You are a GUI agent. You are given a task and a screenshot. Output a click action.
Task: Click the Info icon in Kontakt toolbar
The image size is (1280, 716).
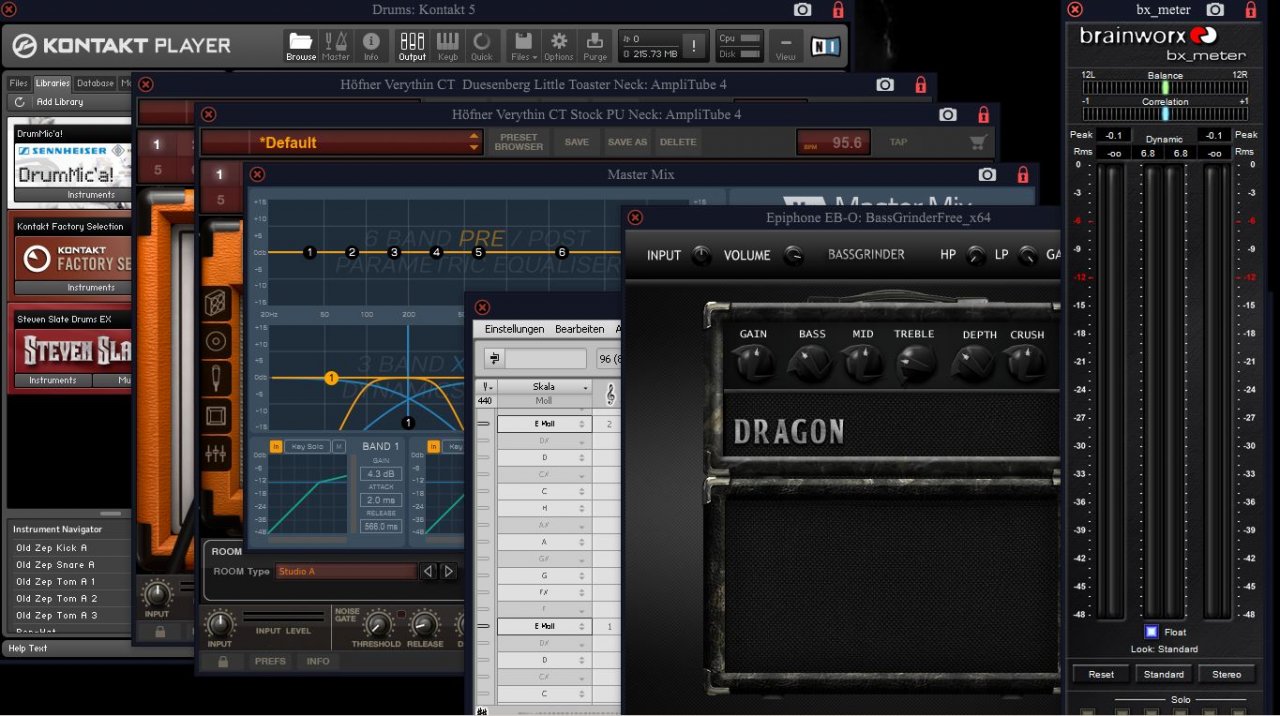[x=371, y=45]
